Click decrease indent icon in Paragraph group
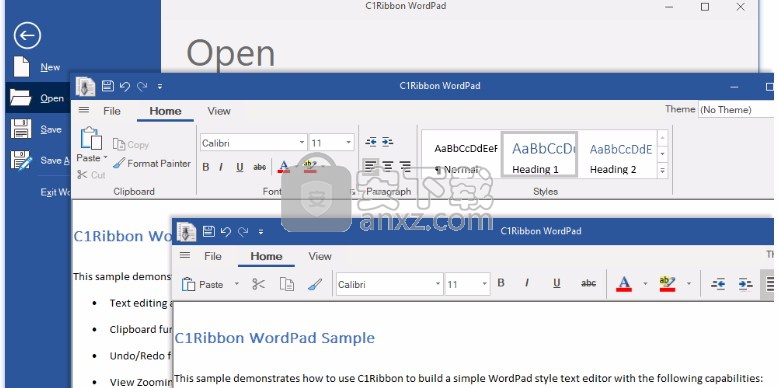The image size is (778, 388). [x=371, y=142]
